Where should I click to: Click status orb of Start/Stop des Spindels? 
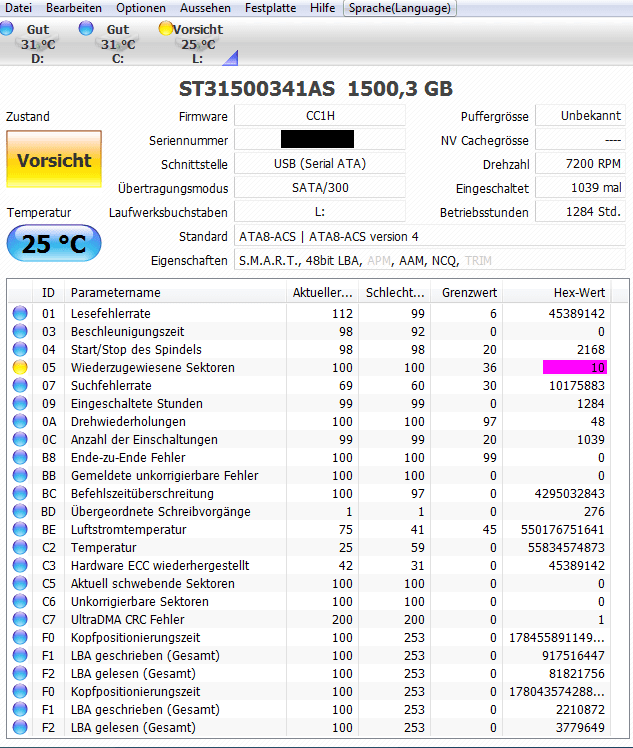pos(20,349)
